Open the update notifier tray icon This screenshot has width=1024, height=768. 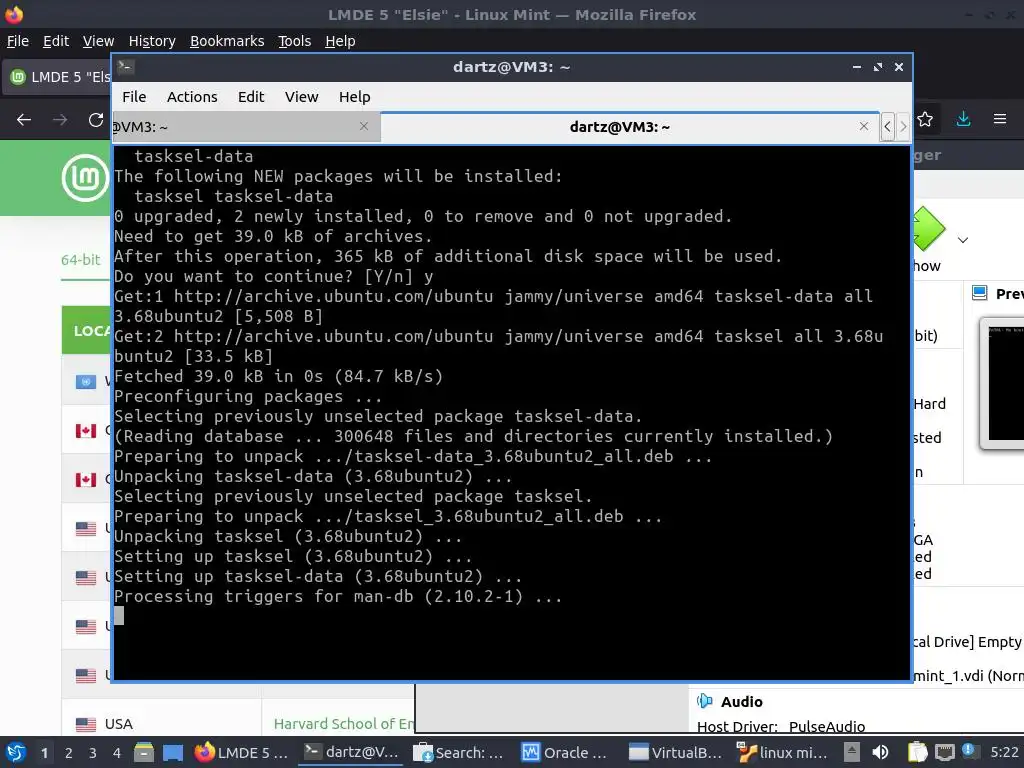[968, 751]
